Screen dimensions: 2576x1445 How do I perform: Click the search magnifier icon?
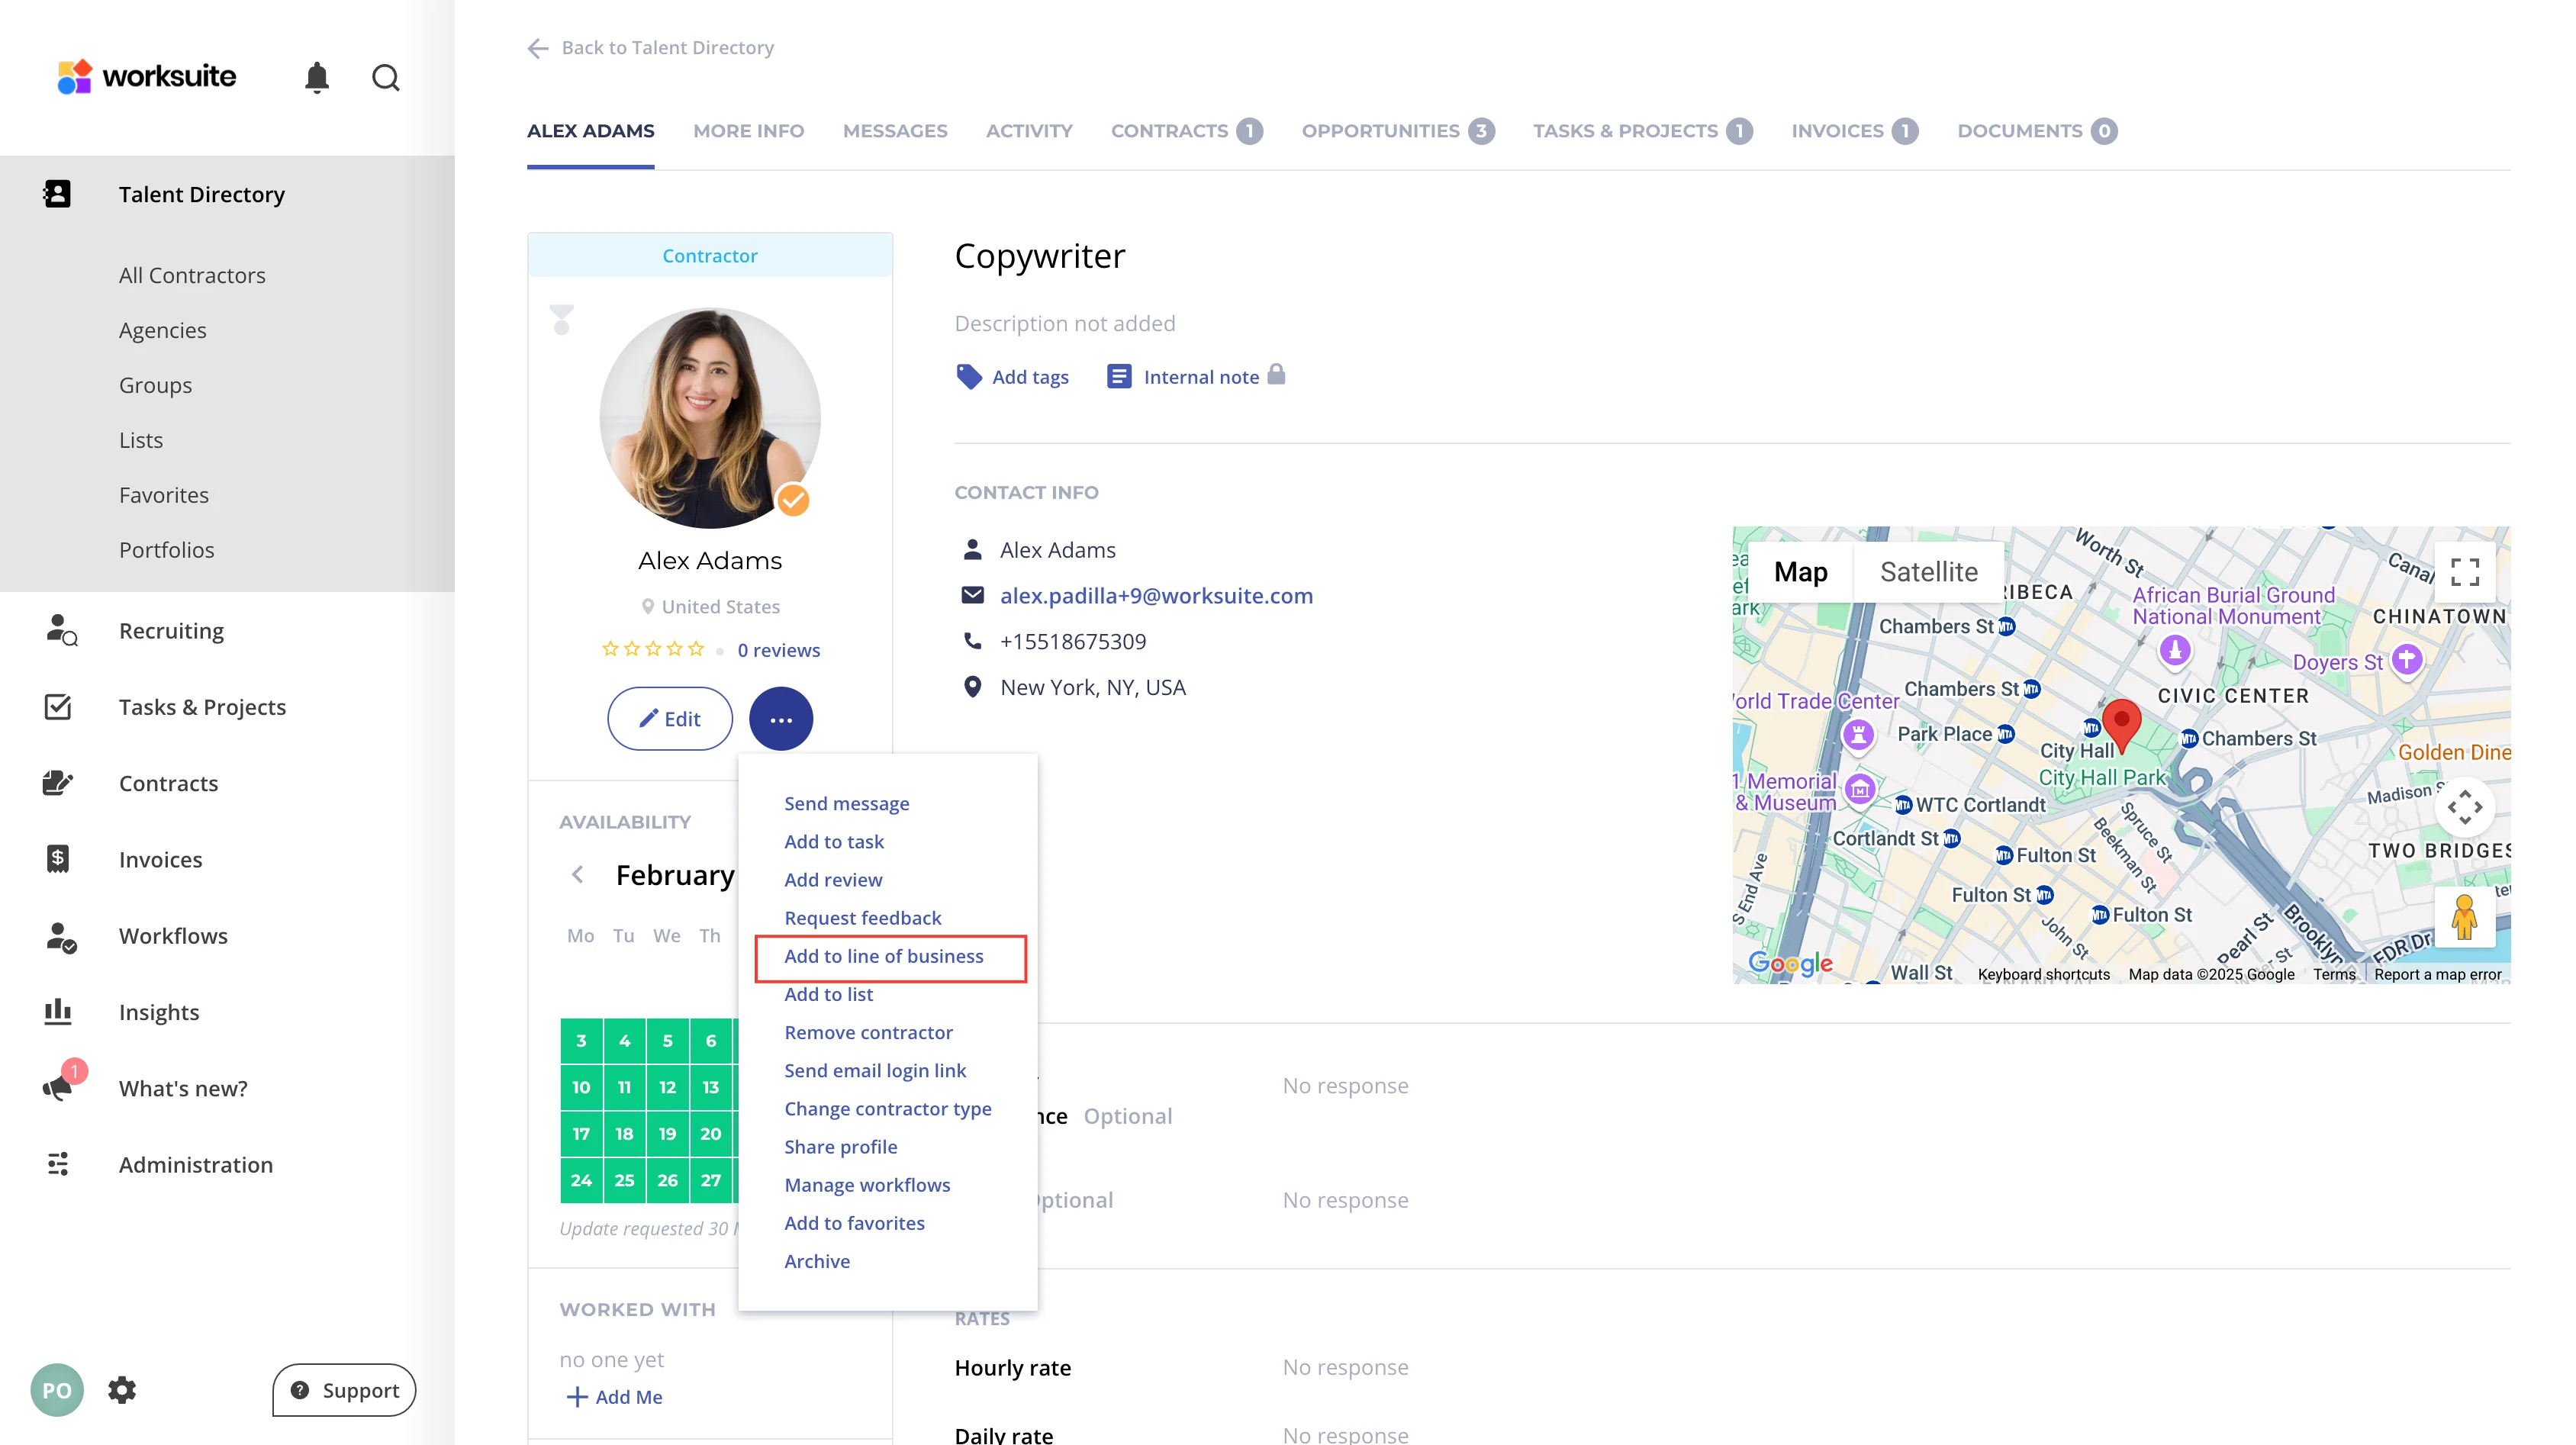(386, 77)
